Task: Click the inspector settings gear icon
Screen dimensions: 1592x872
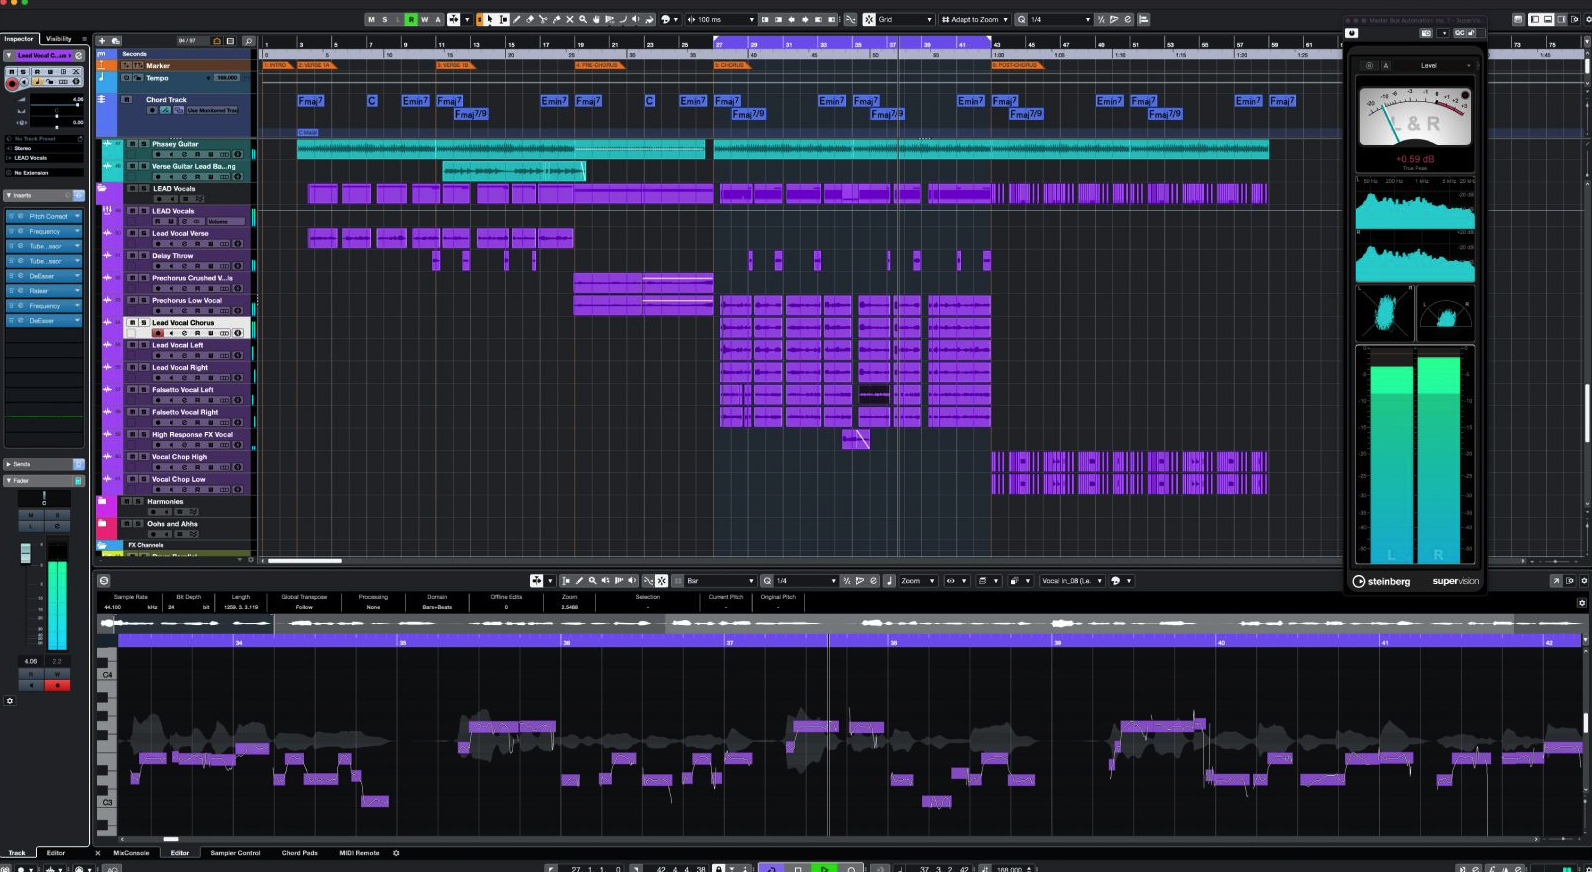Action: pos(10,701)
